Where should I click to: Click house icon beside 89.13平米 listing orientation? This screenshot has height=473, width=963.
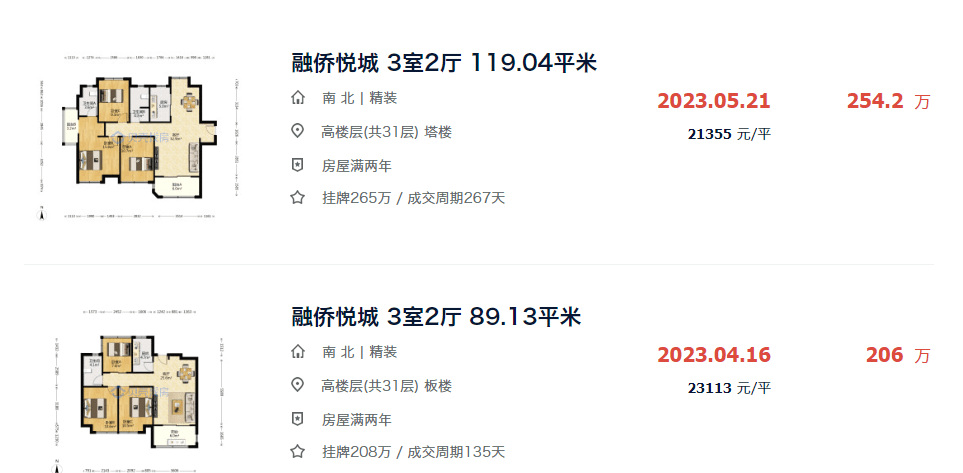298,352
